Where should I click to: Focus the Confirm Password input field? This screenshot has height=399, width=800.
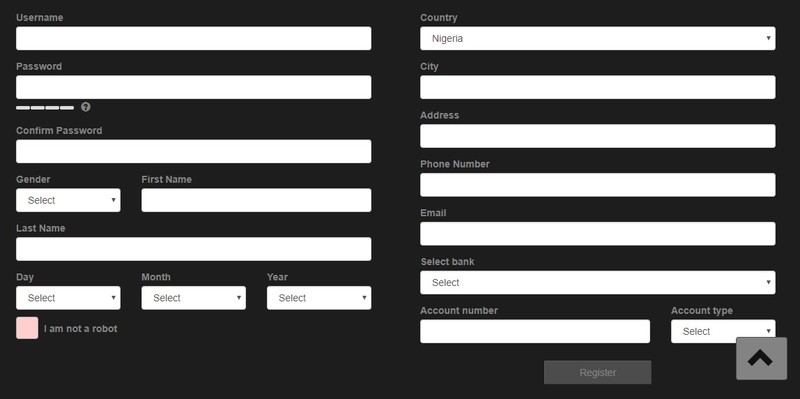pyautogui.click(x=193, y=151)
